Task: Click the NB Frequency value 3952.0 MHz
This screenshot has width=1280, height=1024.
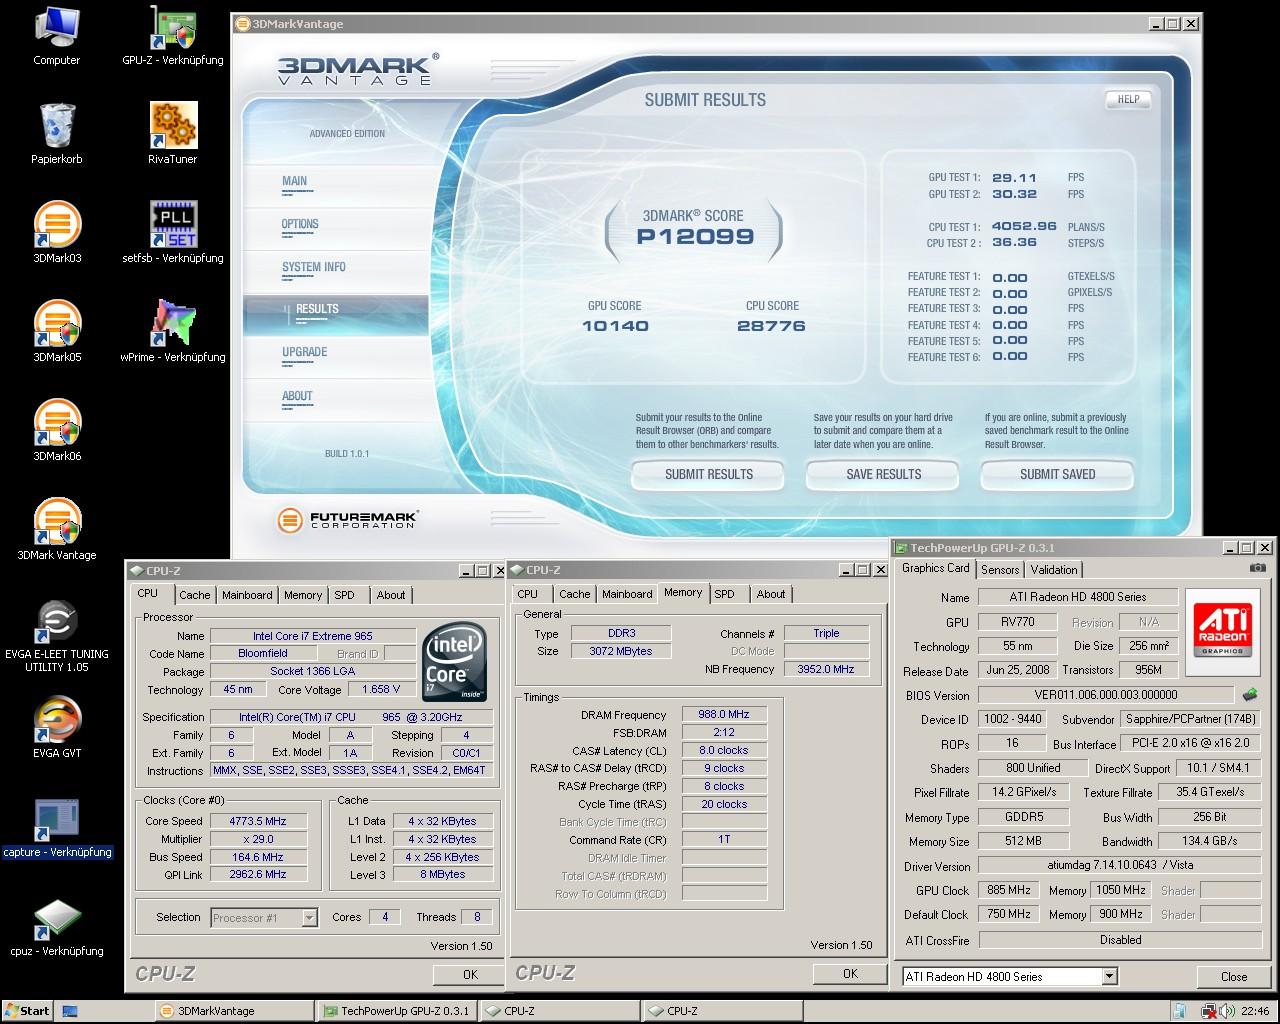Action: coord(826,669)
